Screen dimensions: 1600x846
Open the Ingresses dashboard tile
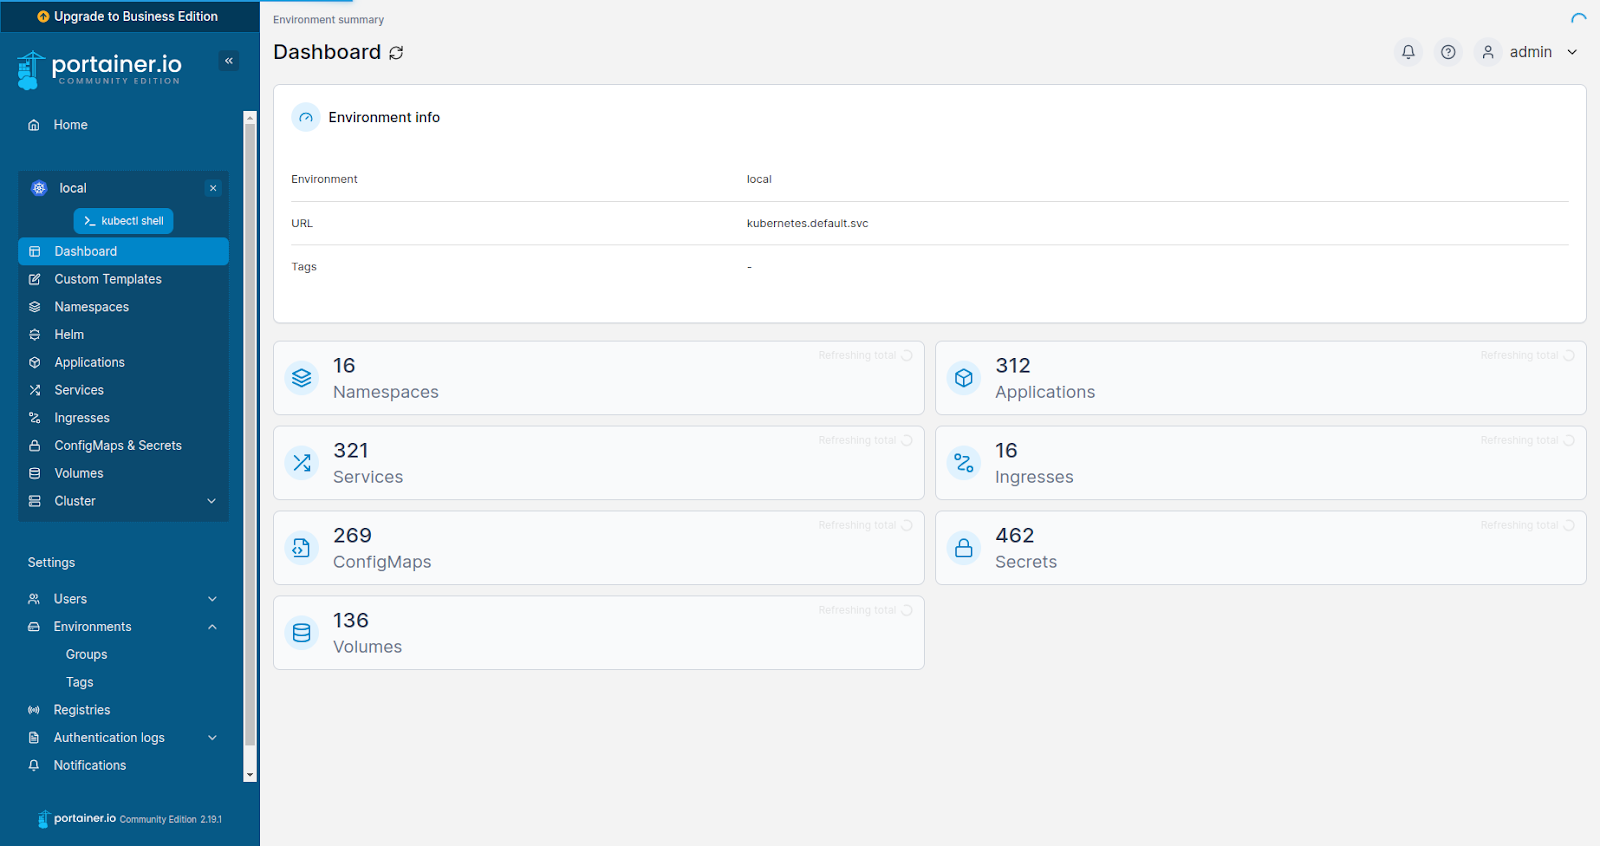click(1259, 463)
